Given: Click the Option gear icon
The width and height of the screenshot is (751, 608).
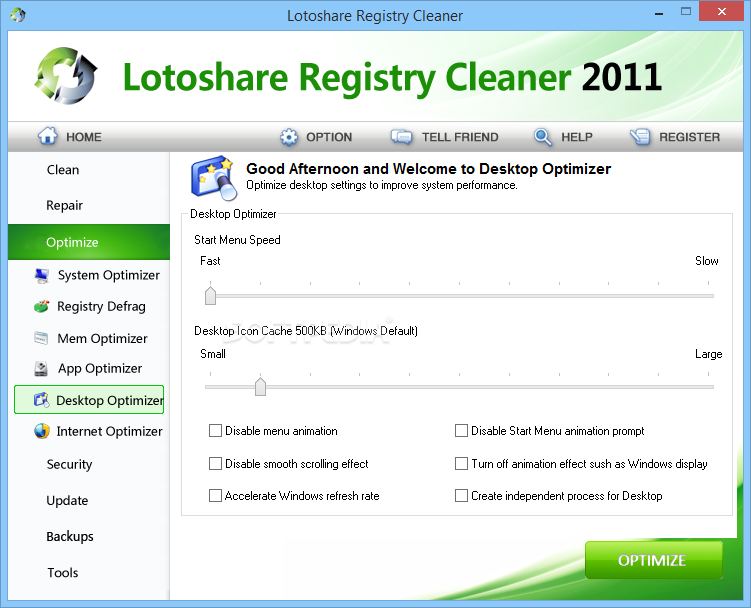Looking at the screenshot, I should click(289, 137).
